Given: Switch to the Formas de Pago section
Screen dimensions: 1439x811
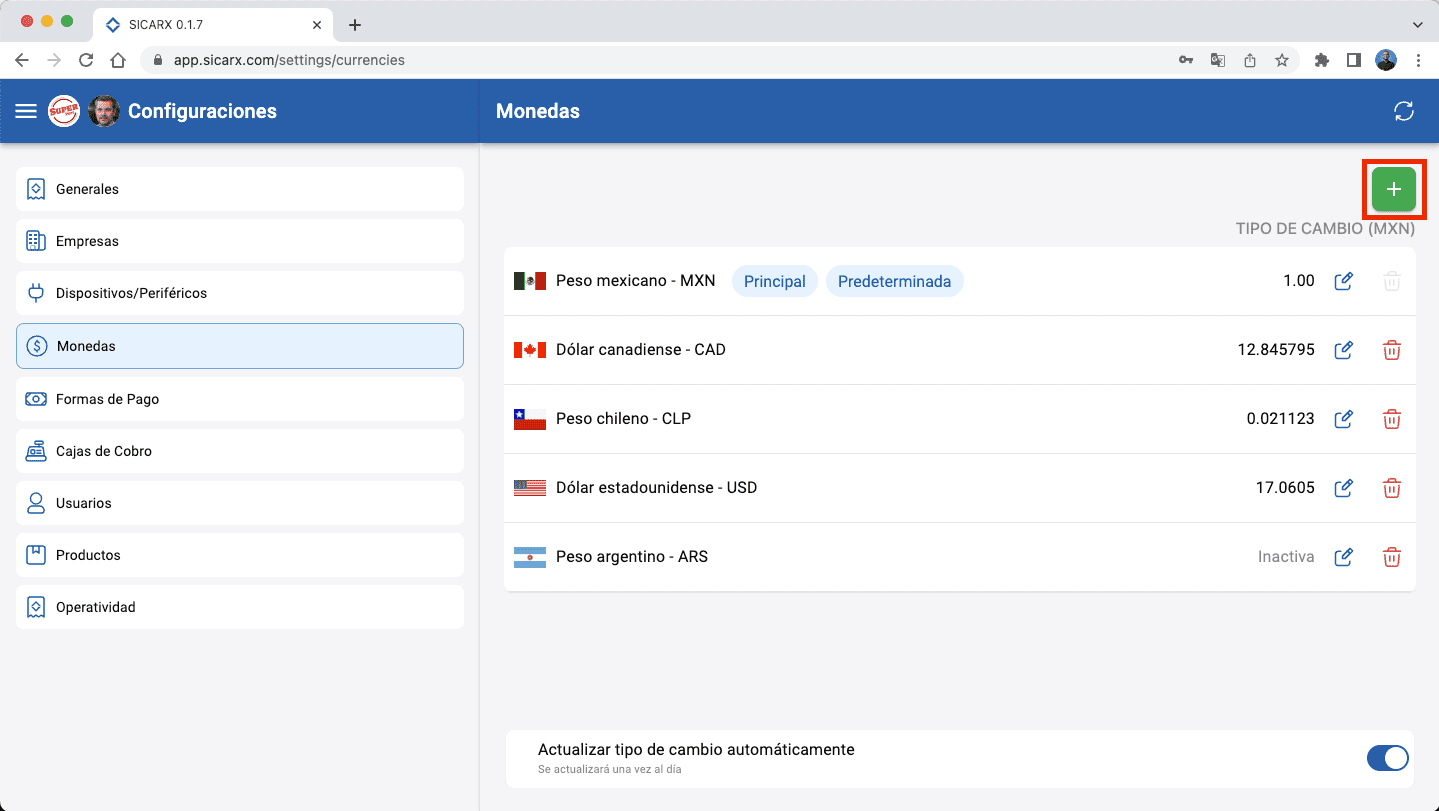Looking at the screenshot, I should 239,398.
